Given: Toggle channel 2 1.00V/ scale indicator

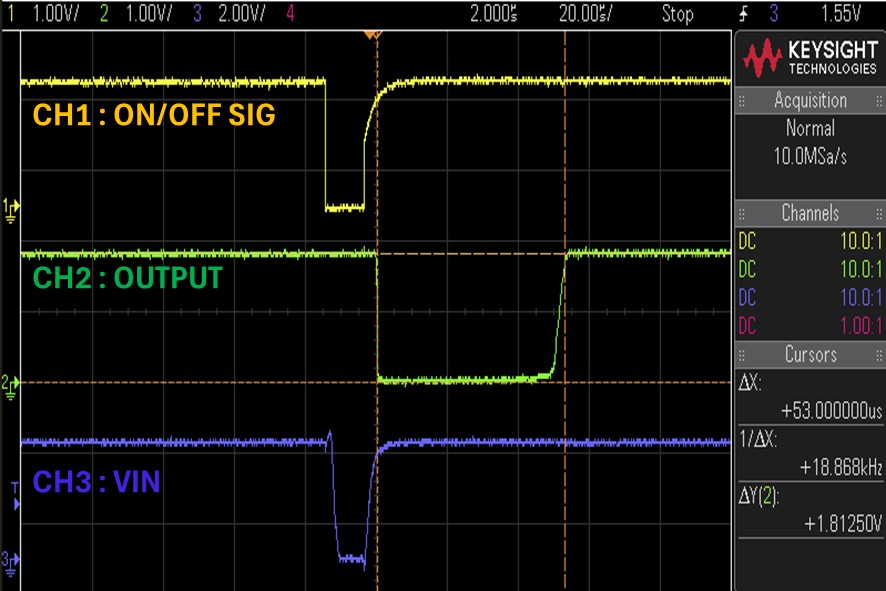Looking at the screenshot, I should [135, 13].
